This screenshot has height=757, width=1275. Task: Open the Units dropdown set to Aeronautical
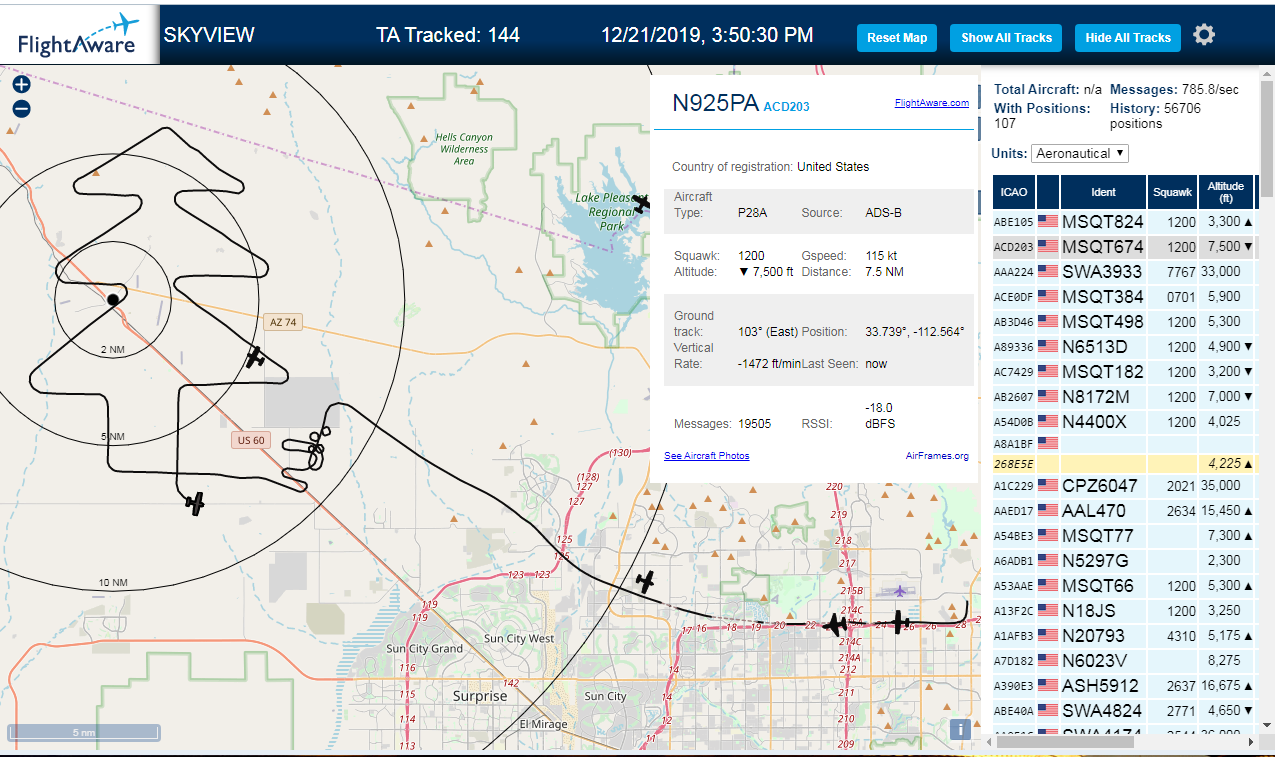1080,153
